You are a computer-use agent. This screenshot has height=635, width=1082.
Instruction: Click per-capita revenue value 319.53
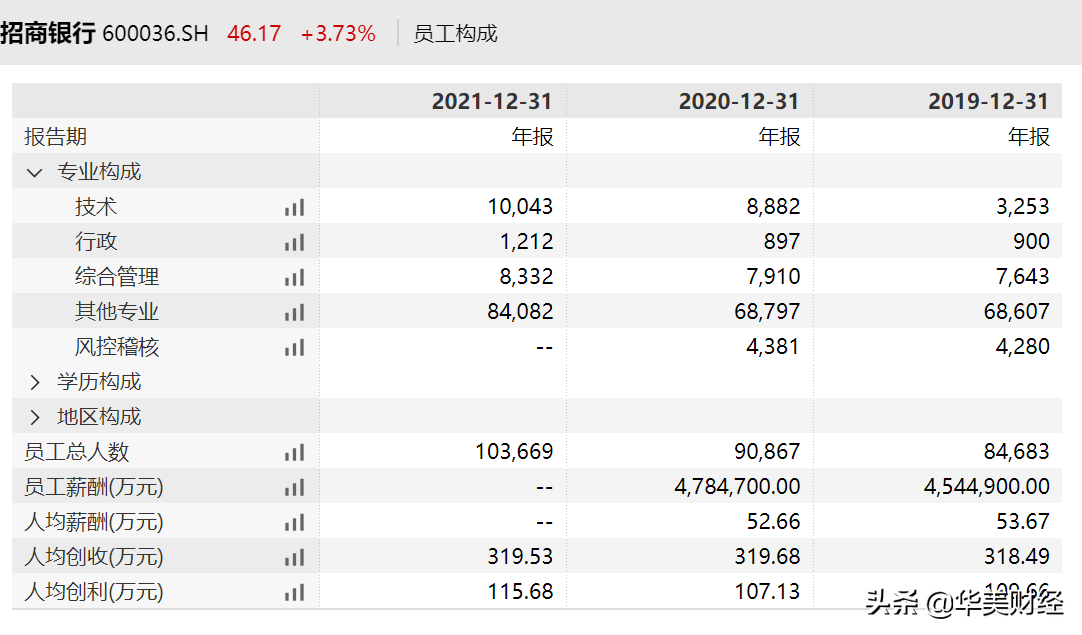pos(520,556)
